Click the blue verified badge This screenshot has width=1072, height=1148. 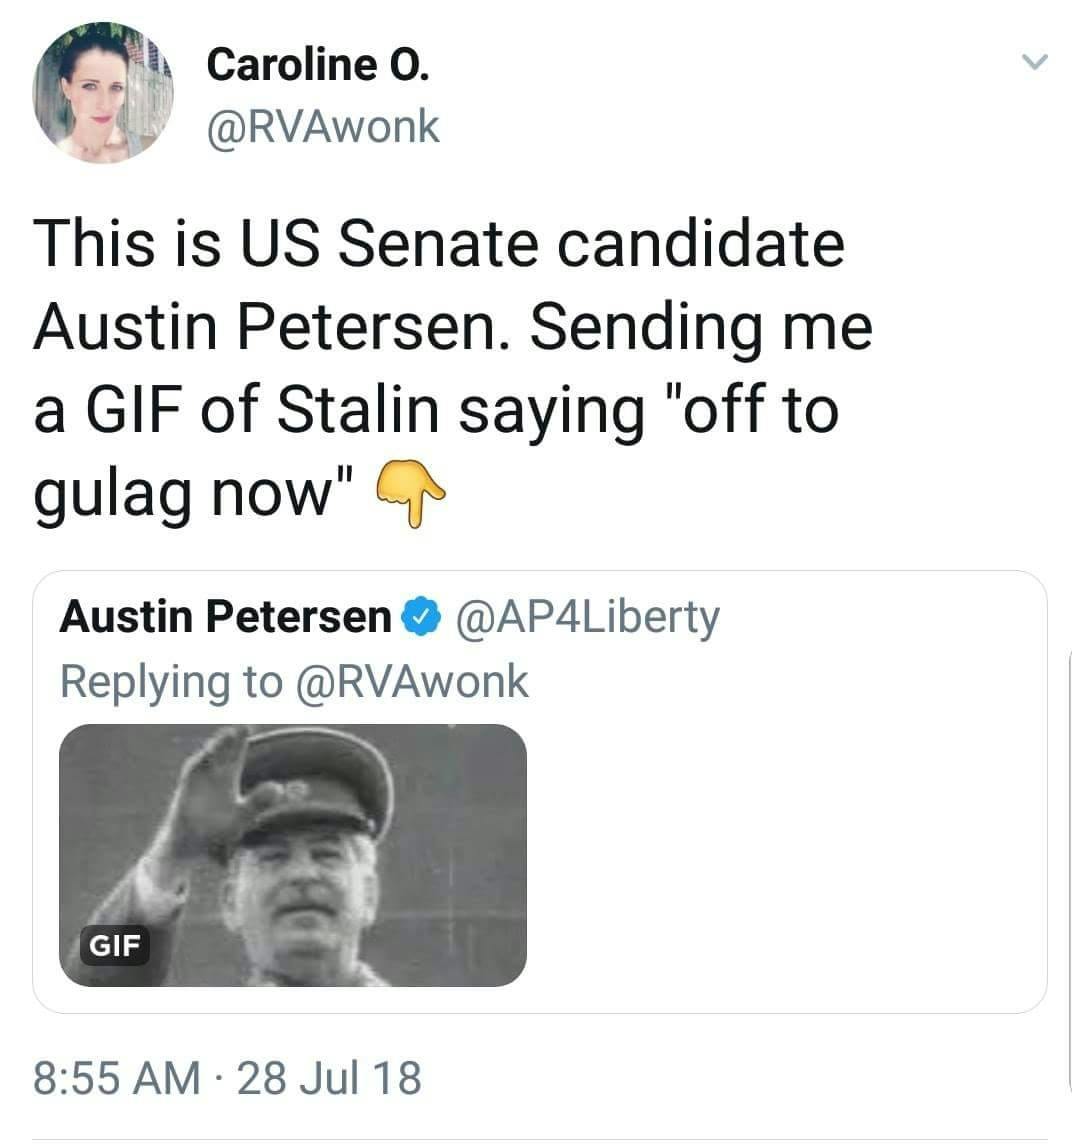tap(421, 618)
